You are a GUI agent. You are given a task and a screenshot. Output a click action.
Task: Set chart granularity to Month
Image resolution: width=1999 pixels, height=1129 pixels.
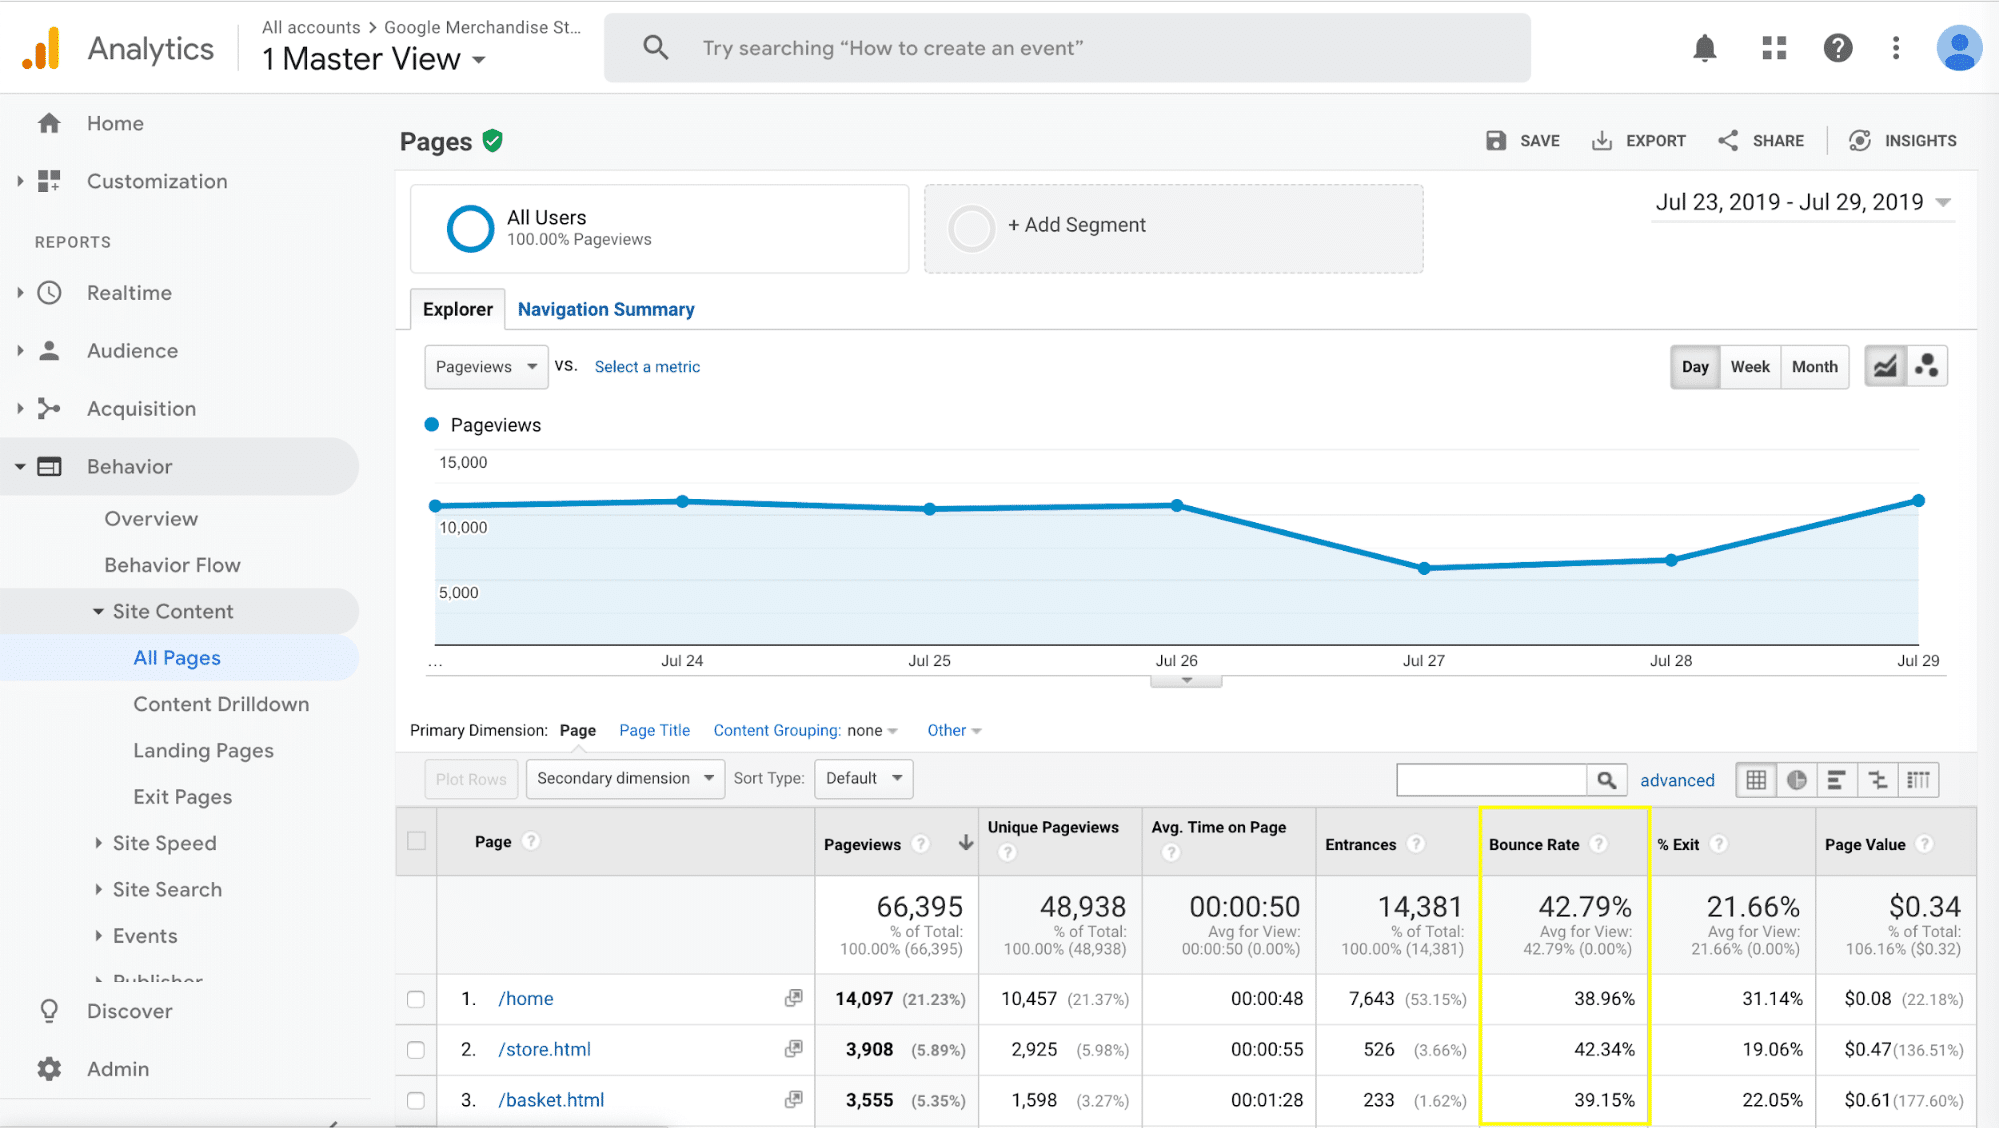(x=1814, y=367)
